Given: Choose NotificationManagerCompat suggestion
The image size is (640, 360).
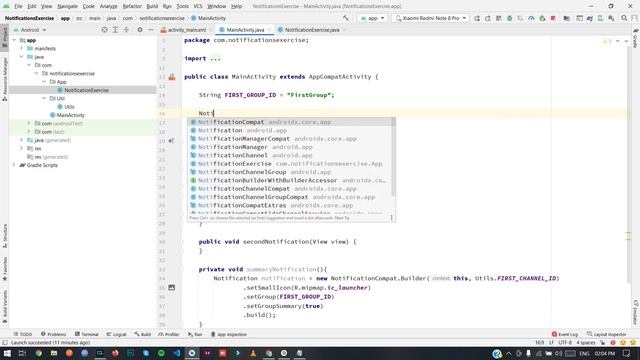Looking at the screenshot, I should point(289,139).
